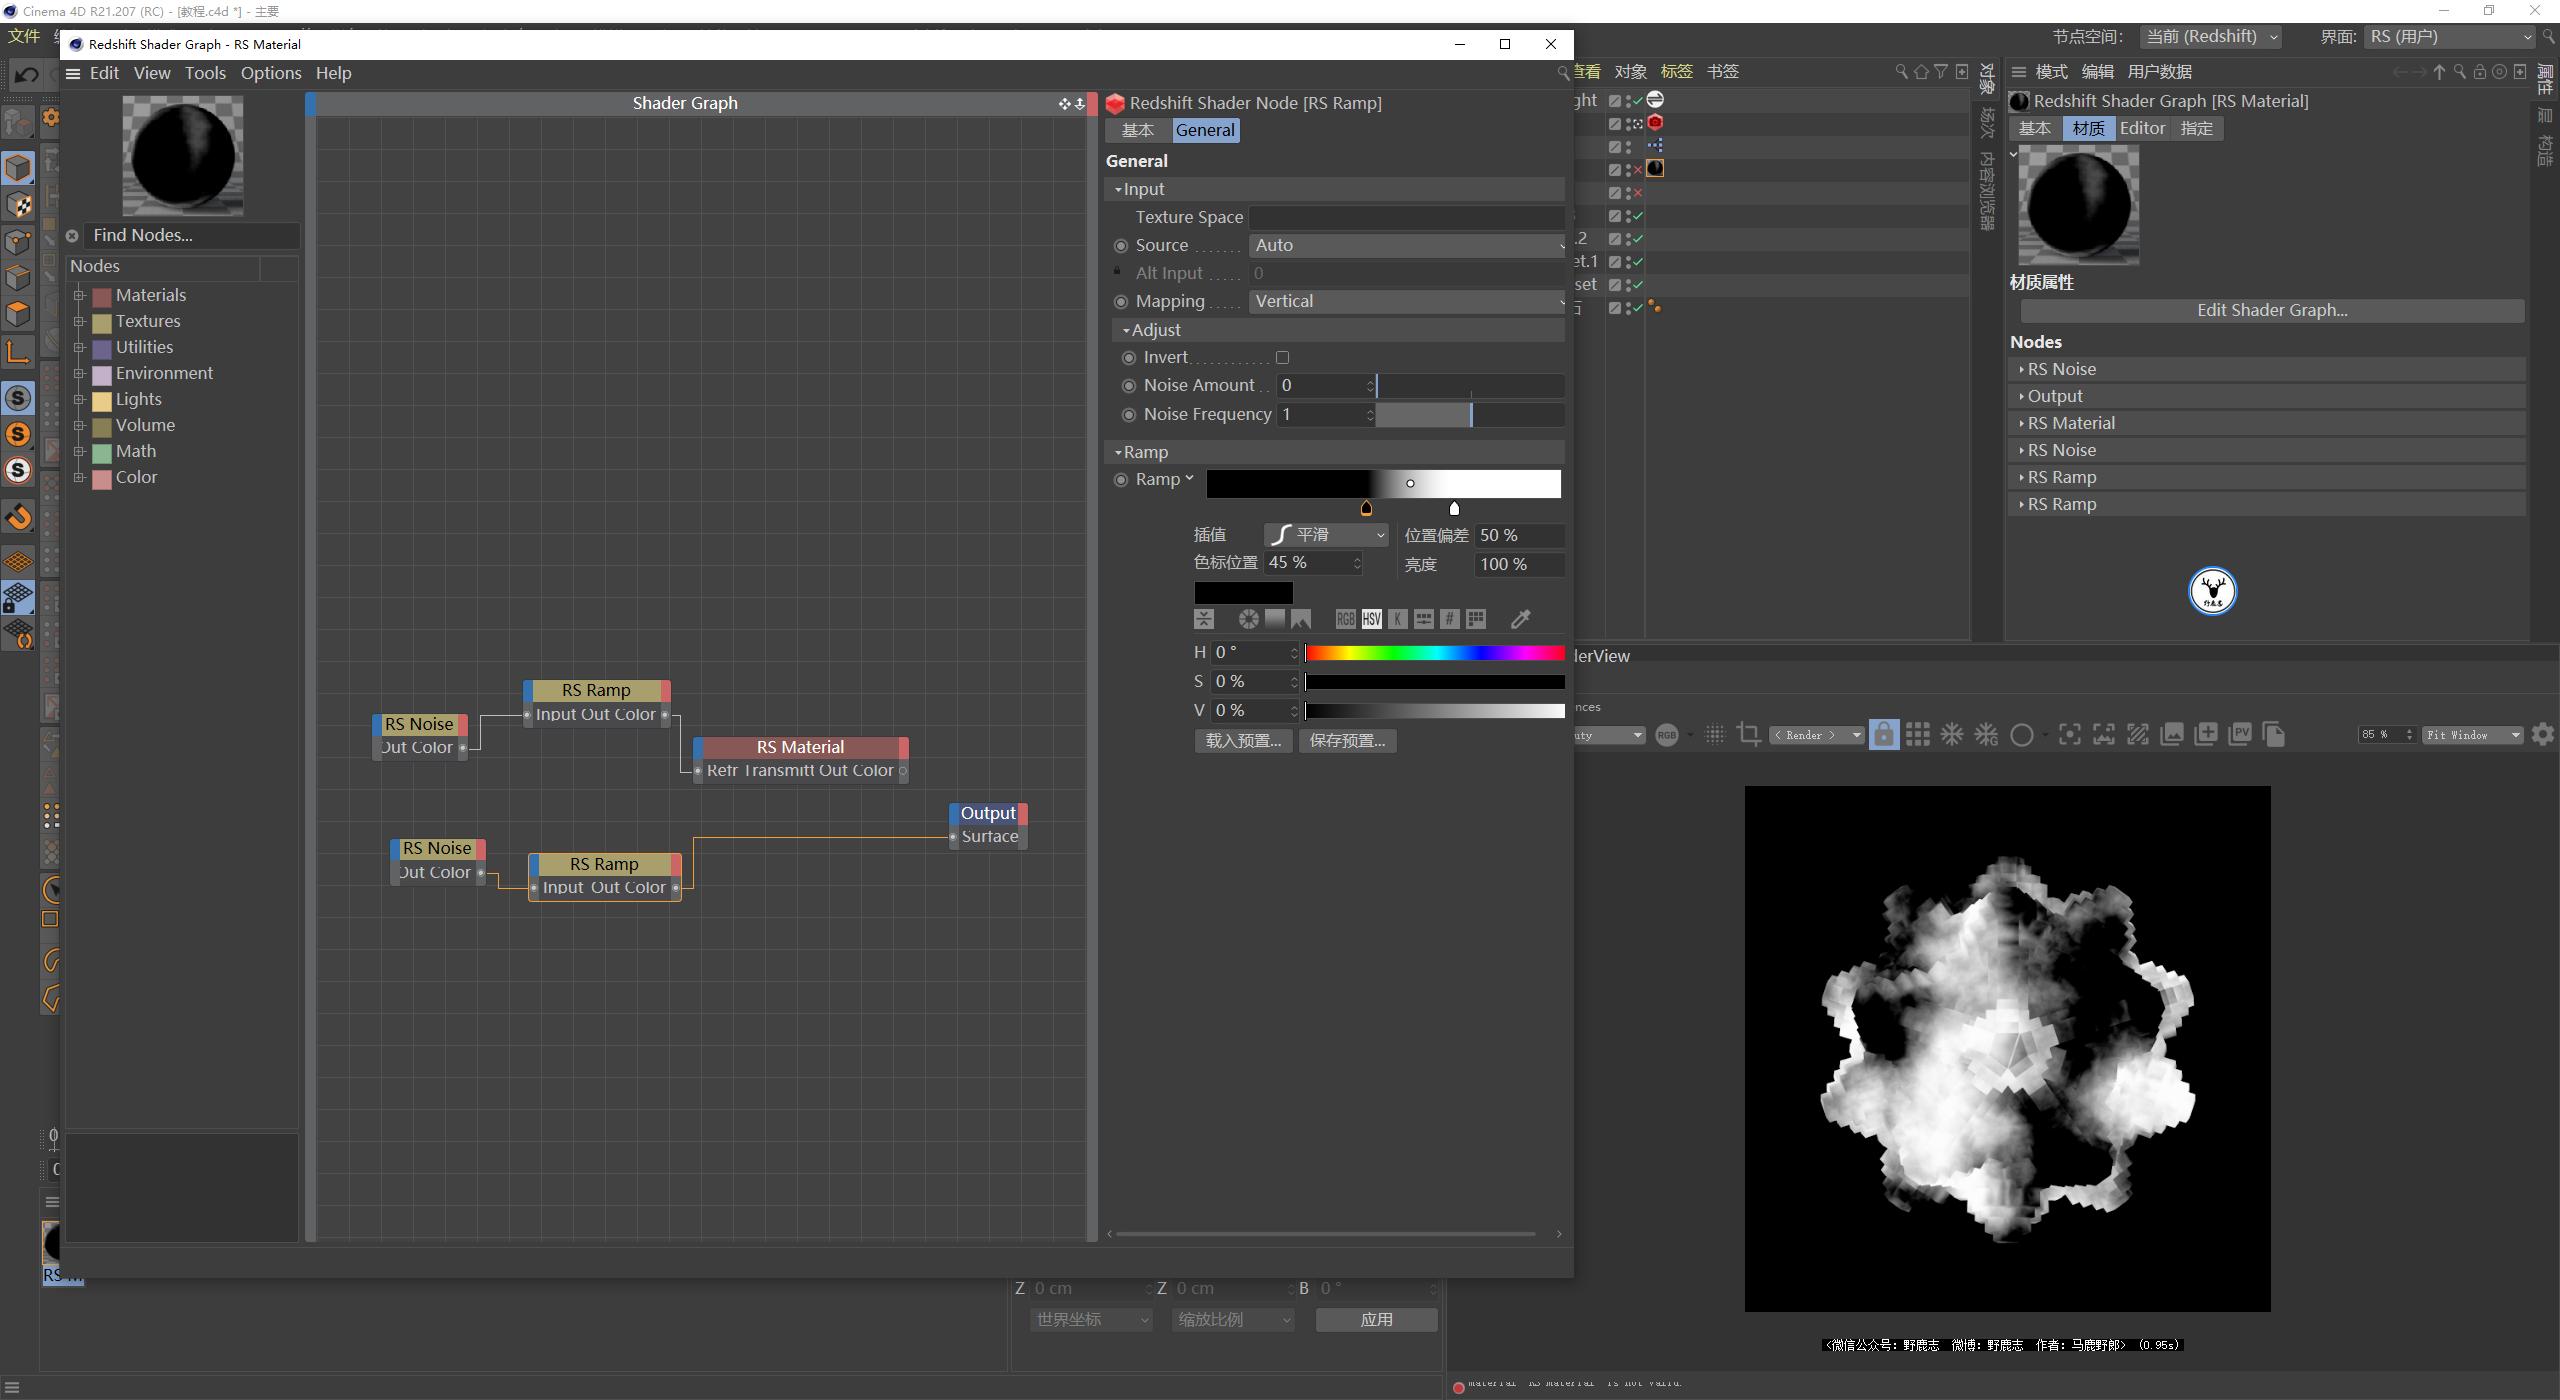The image size is (2560, 1400).
Task: Click the Edit Shader Graph button
Action: 2270,310
